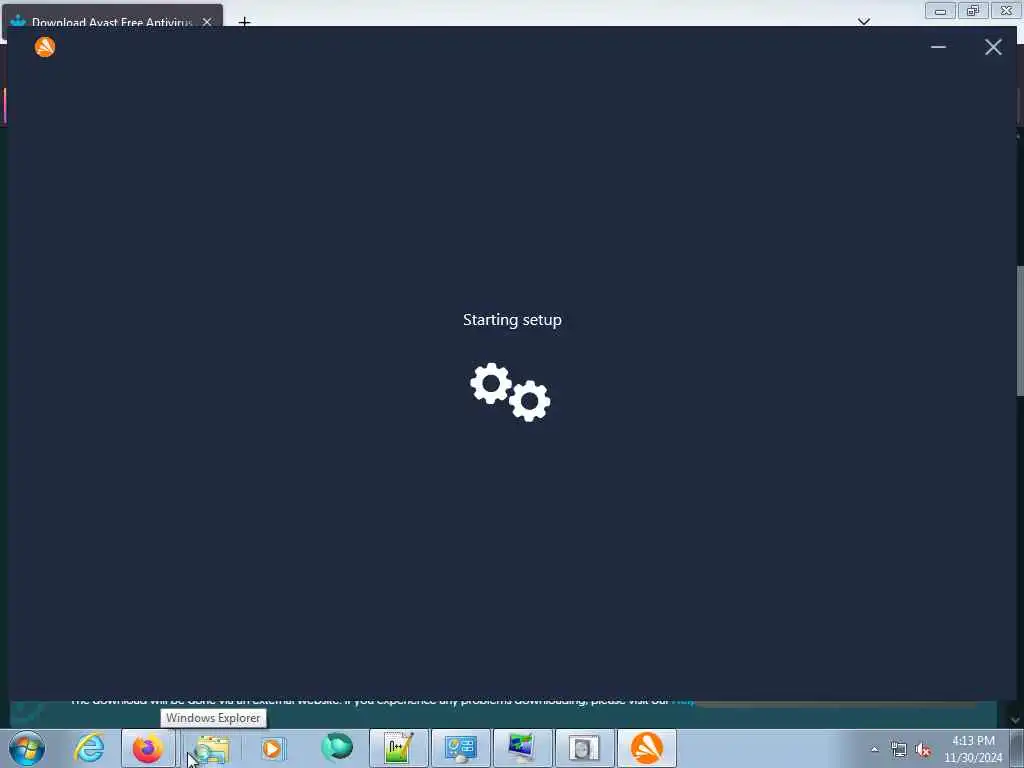
Task: Open Windows Explorer from the taskbar
Action: (210, 748)
